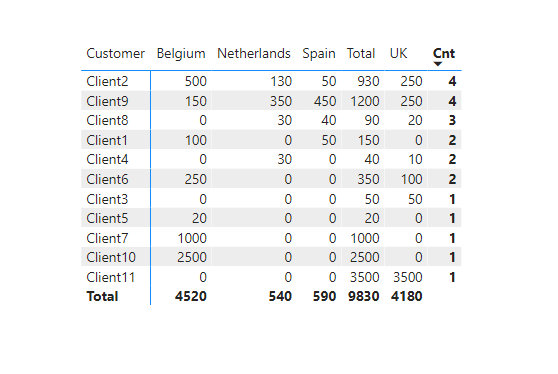Select Belgium value 1000 for Client7
Screen dimensions: 558x374
pos(192,238)
